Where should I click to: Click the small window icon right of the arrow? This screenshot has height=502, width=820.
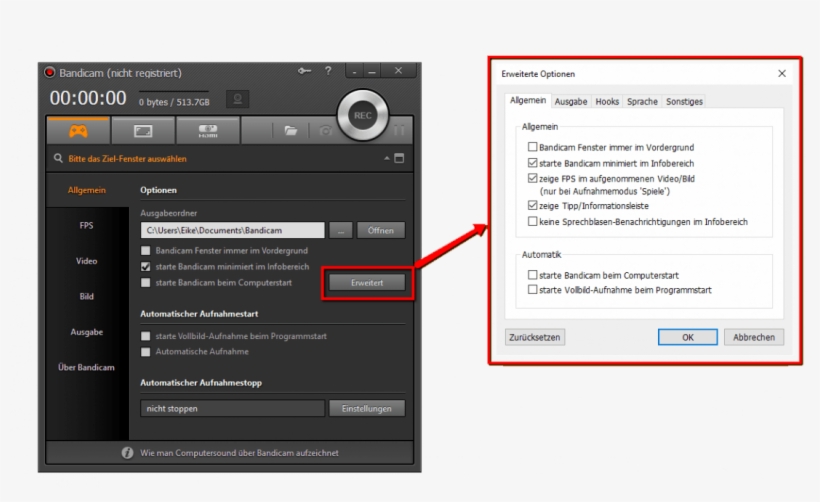(399, 158)
